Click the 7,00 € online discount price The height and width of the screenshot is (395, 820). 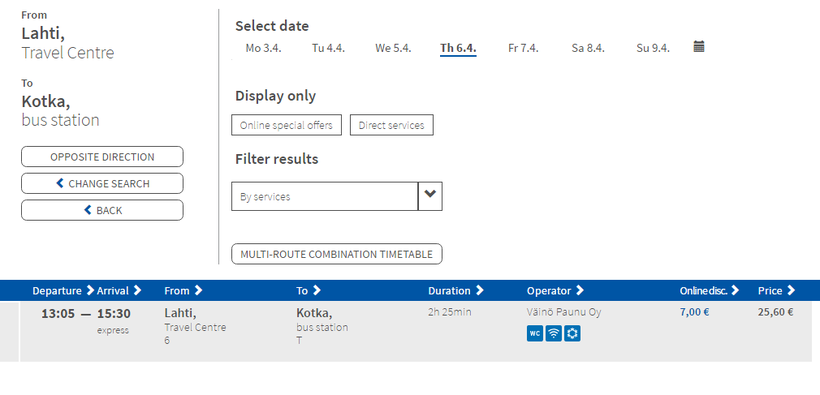[694, 312]
